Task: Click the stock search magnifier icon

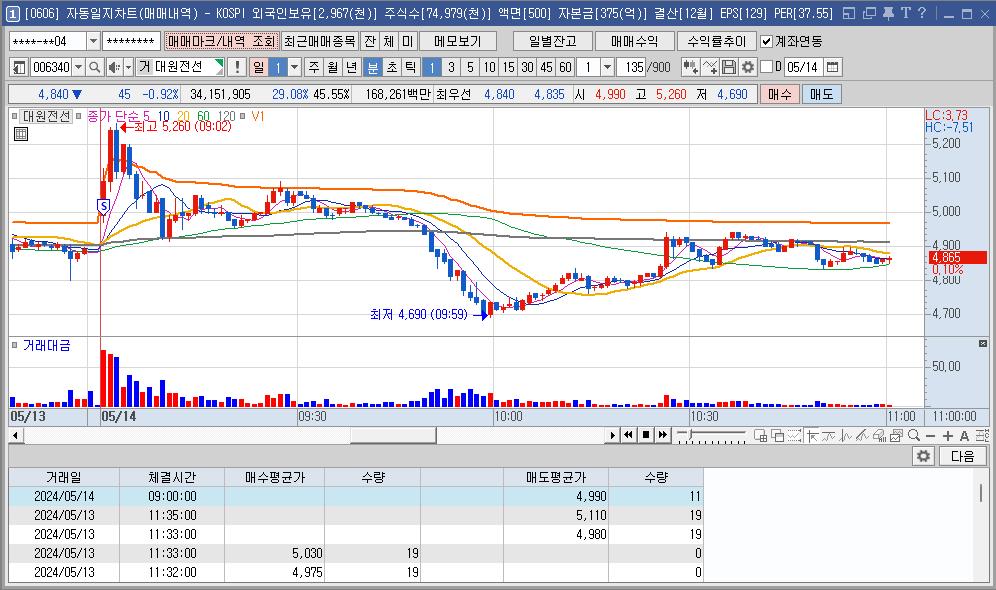Action: click(x=95, y=67)
